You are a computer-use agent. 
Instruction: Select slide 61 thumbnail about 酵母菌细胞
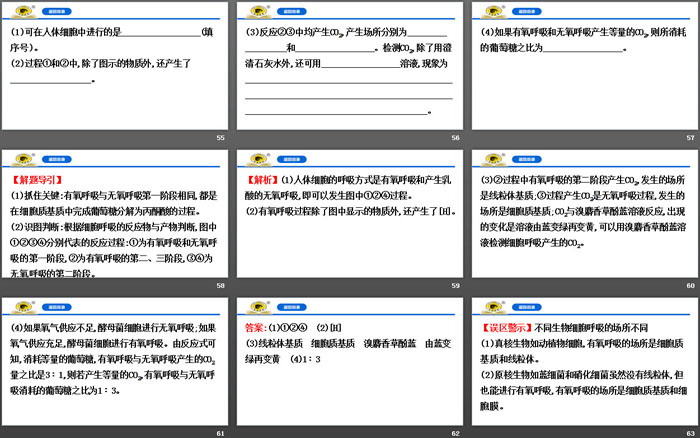115,361
